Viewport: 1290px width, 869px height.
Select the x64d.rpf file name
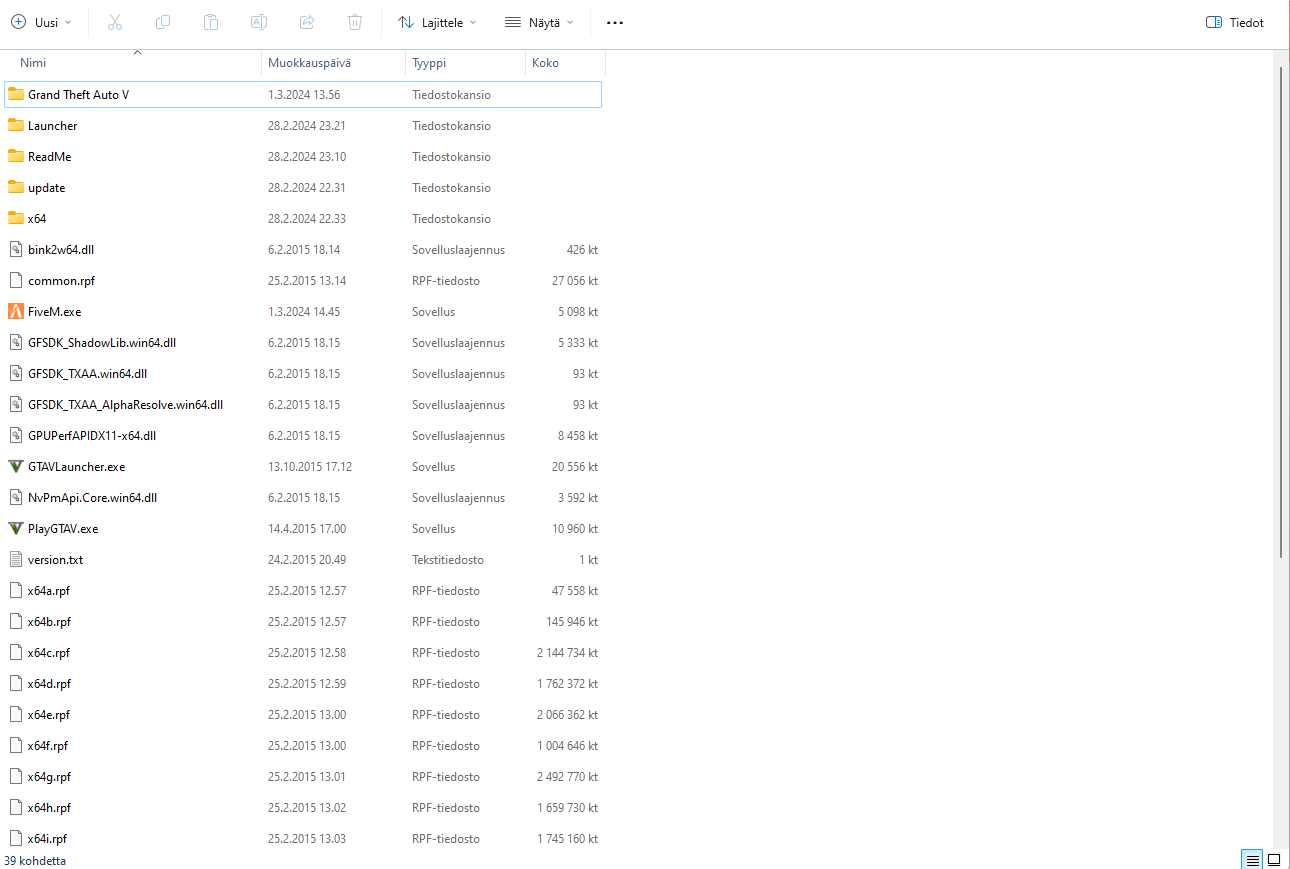tap(49, 684)
